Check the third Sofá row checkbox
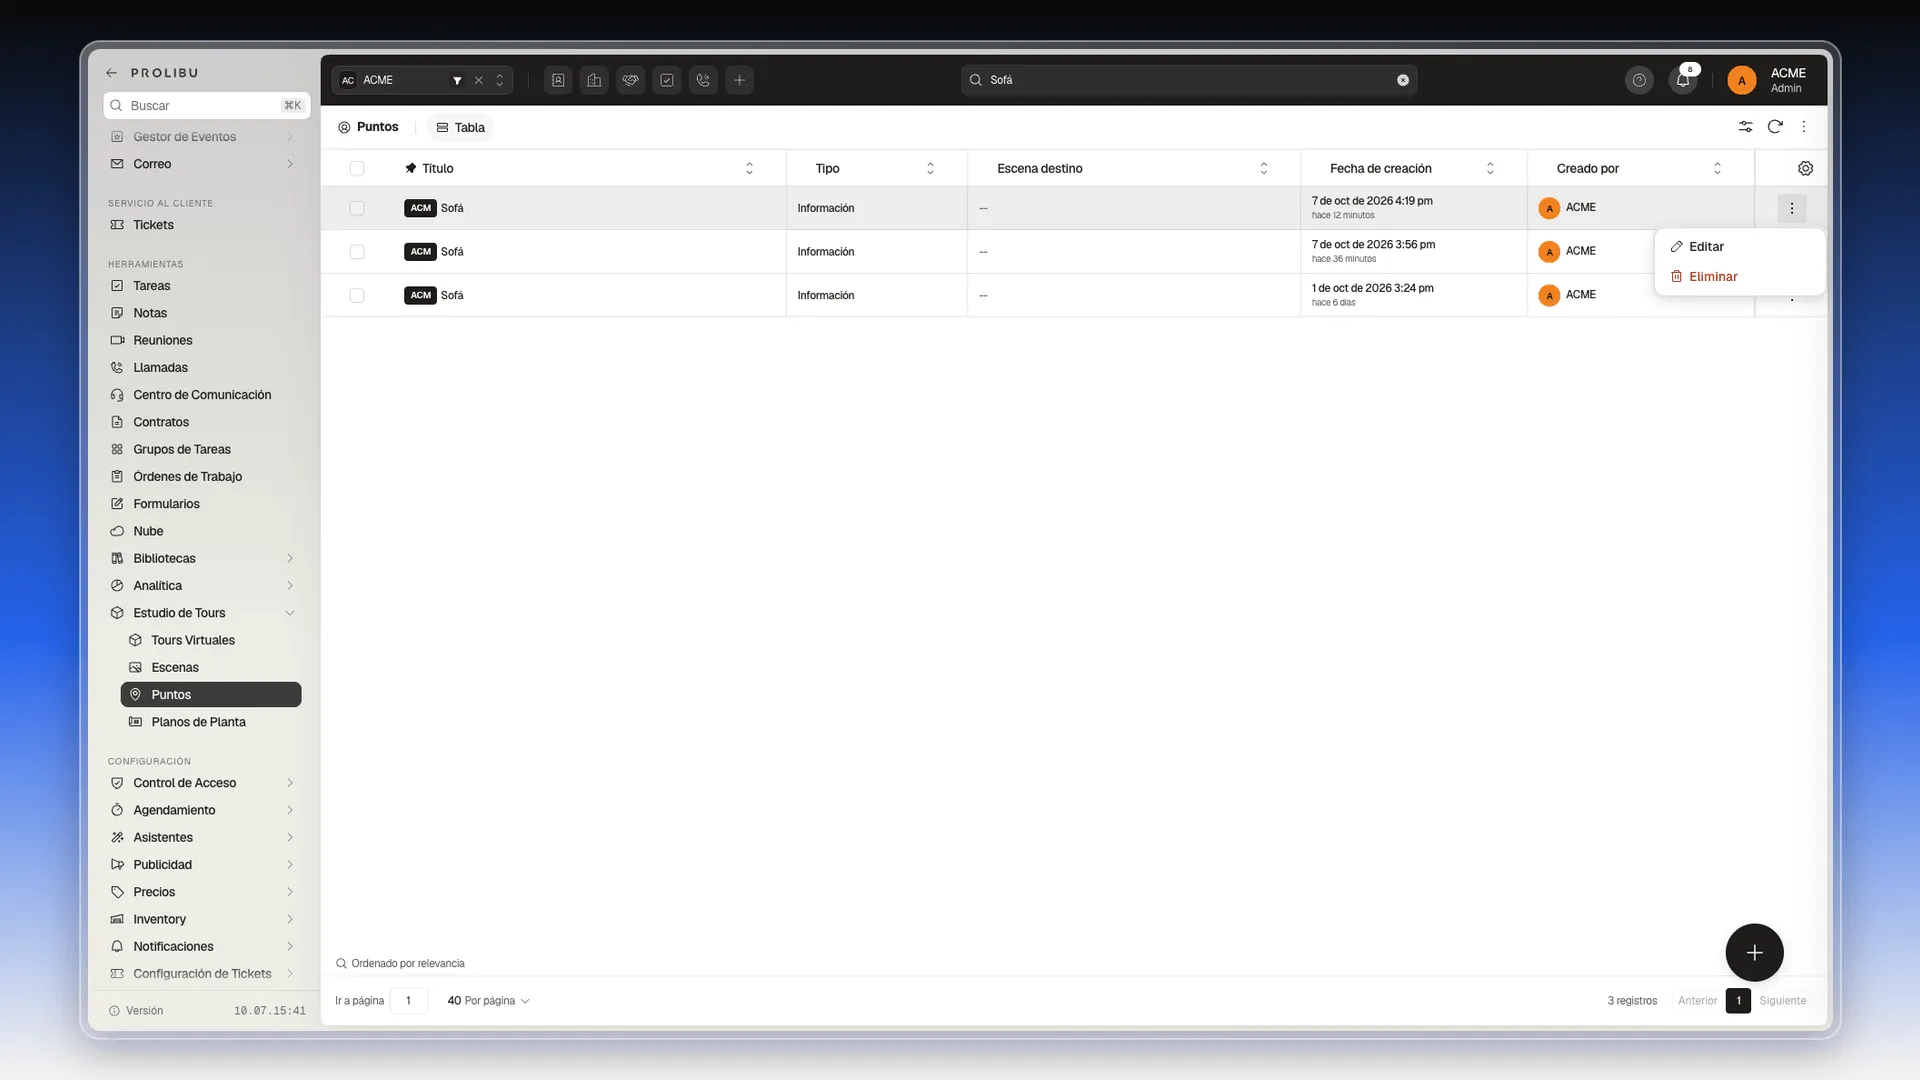1920x1080 pixels. [357, 295]
